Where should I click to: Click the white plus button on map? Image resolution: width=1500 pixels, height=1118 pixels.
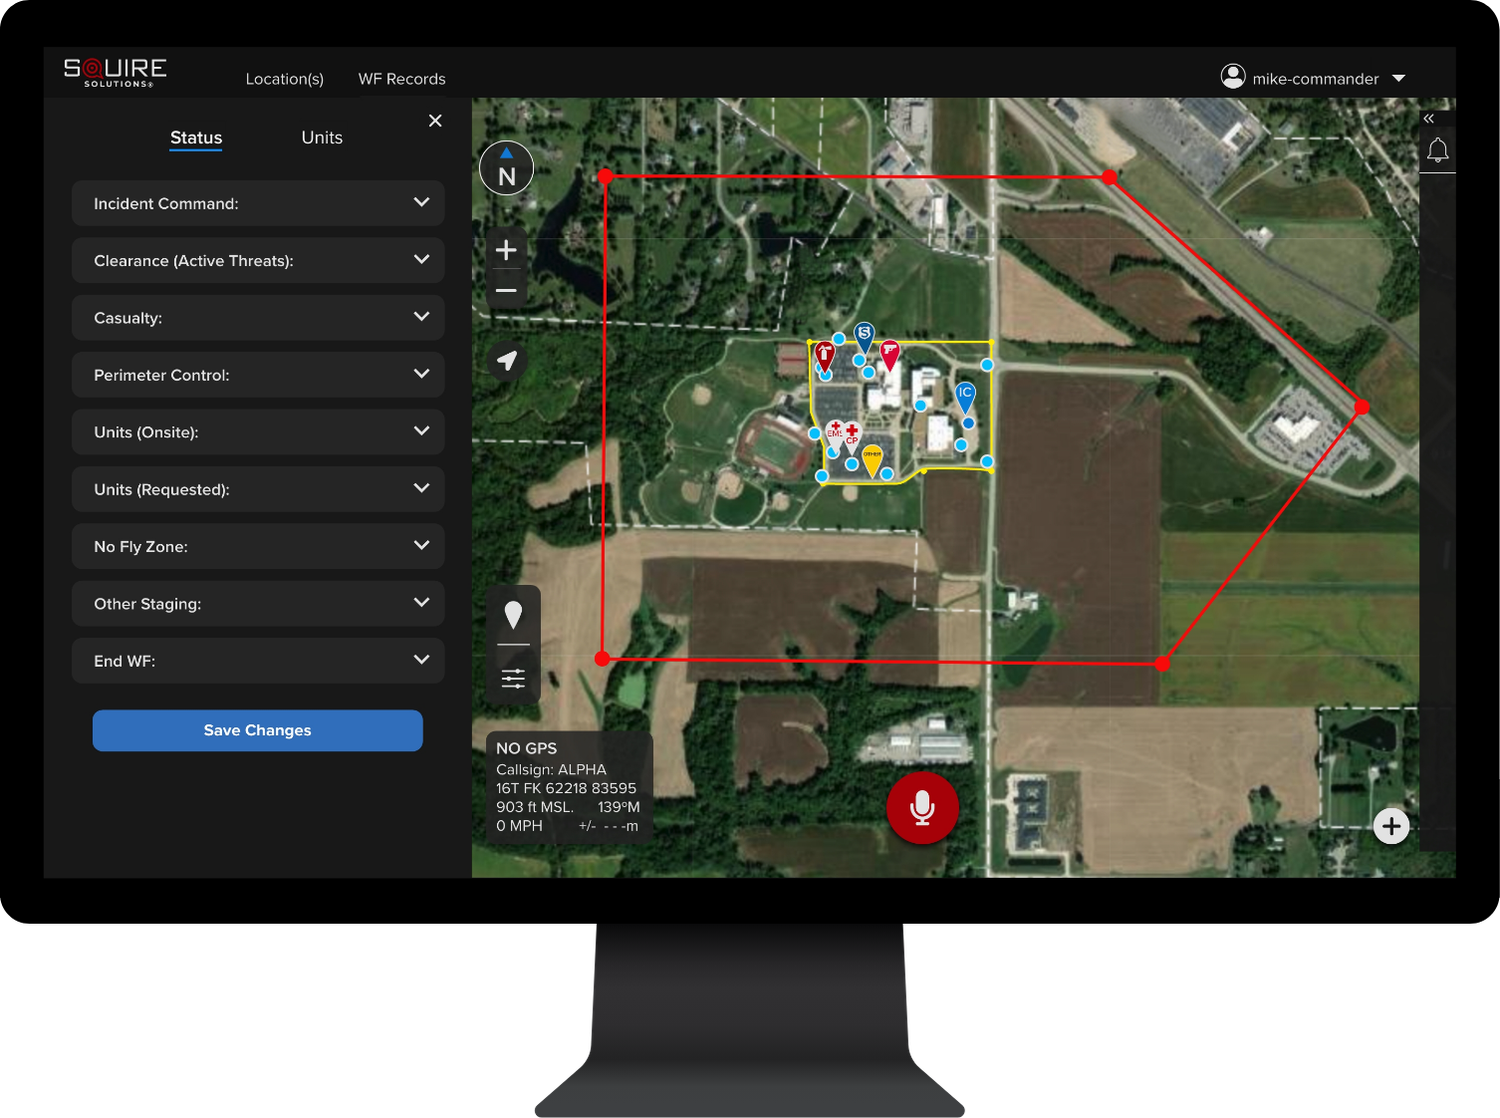[1391, 826]
